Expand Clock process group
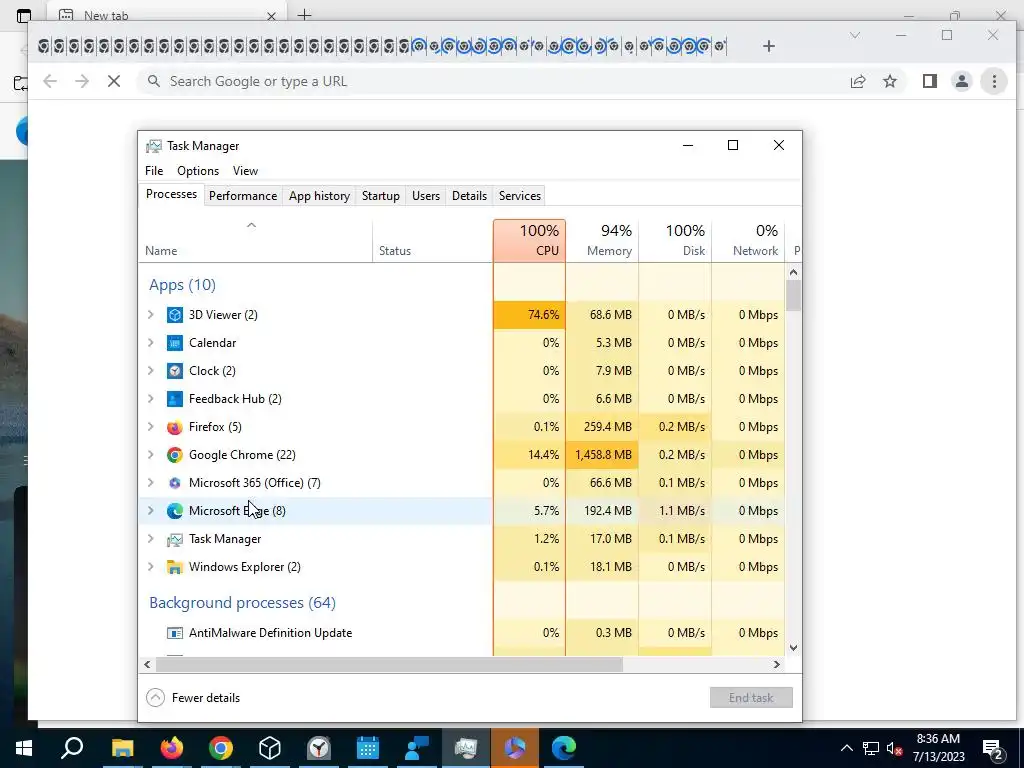 coord(151,371)
